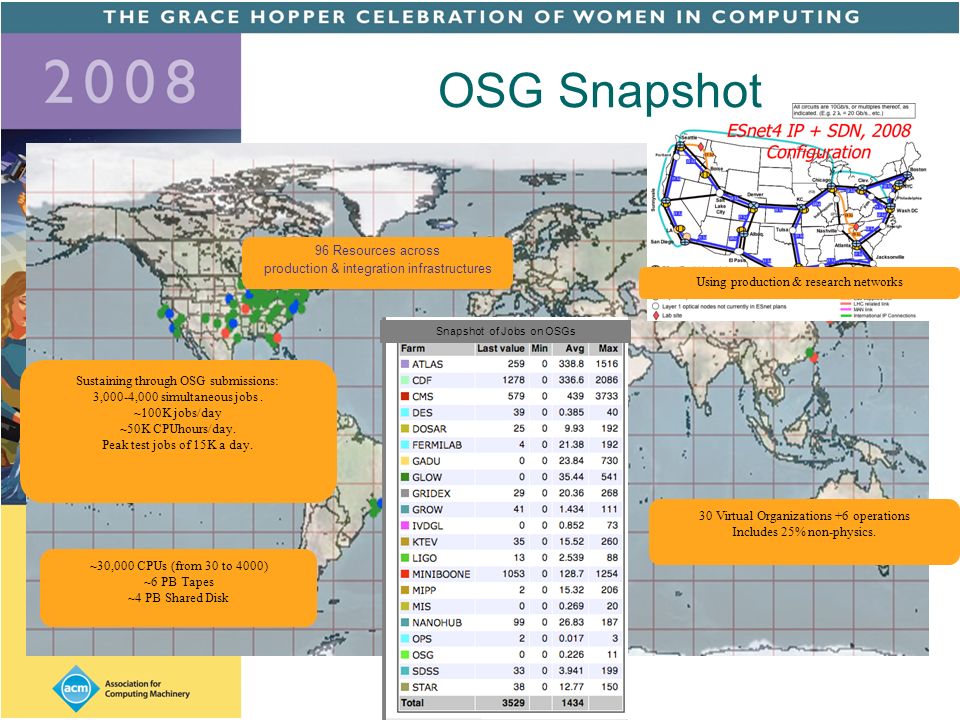Click the Avg column header
Screen dimensions: 960x720
point(574,348)
